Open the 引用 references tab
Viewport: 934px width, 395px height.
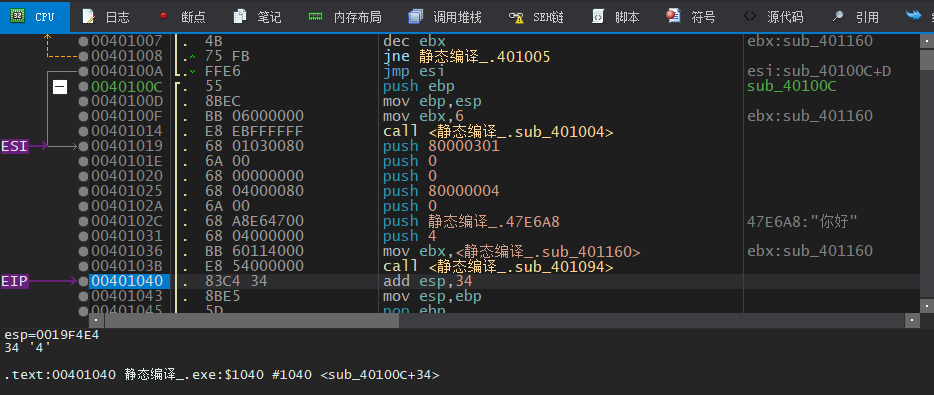coord(855,17)
